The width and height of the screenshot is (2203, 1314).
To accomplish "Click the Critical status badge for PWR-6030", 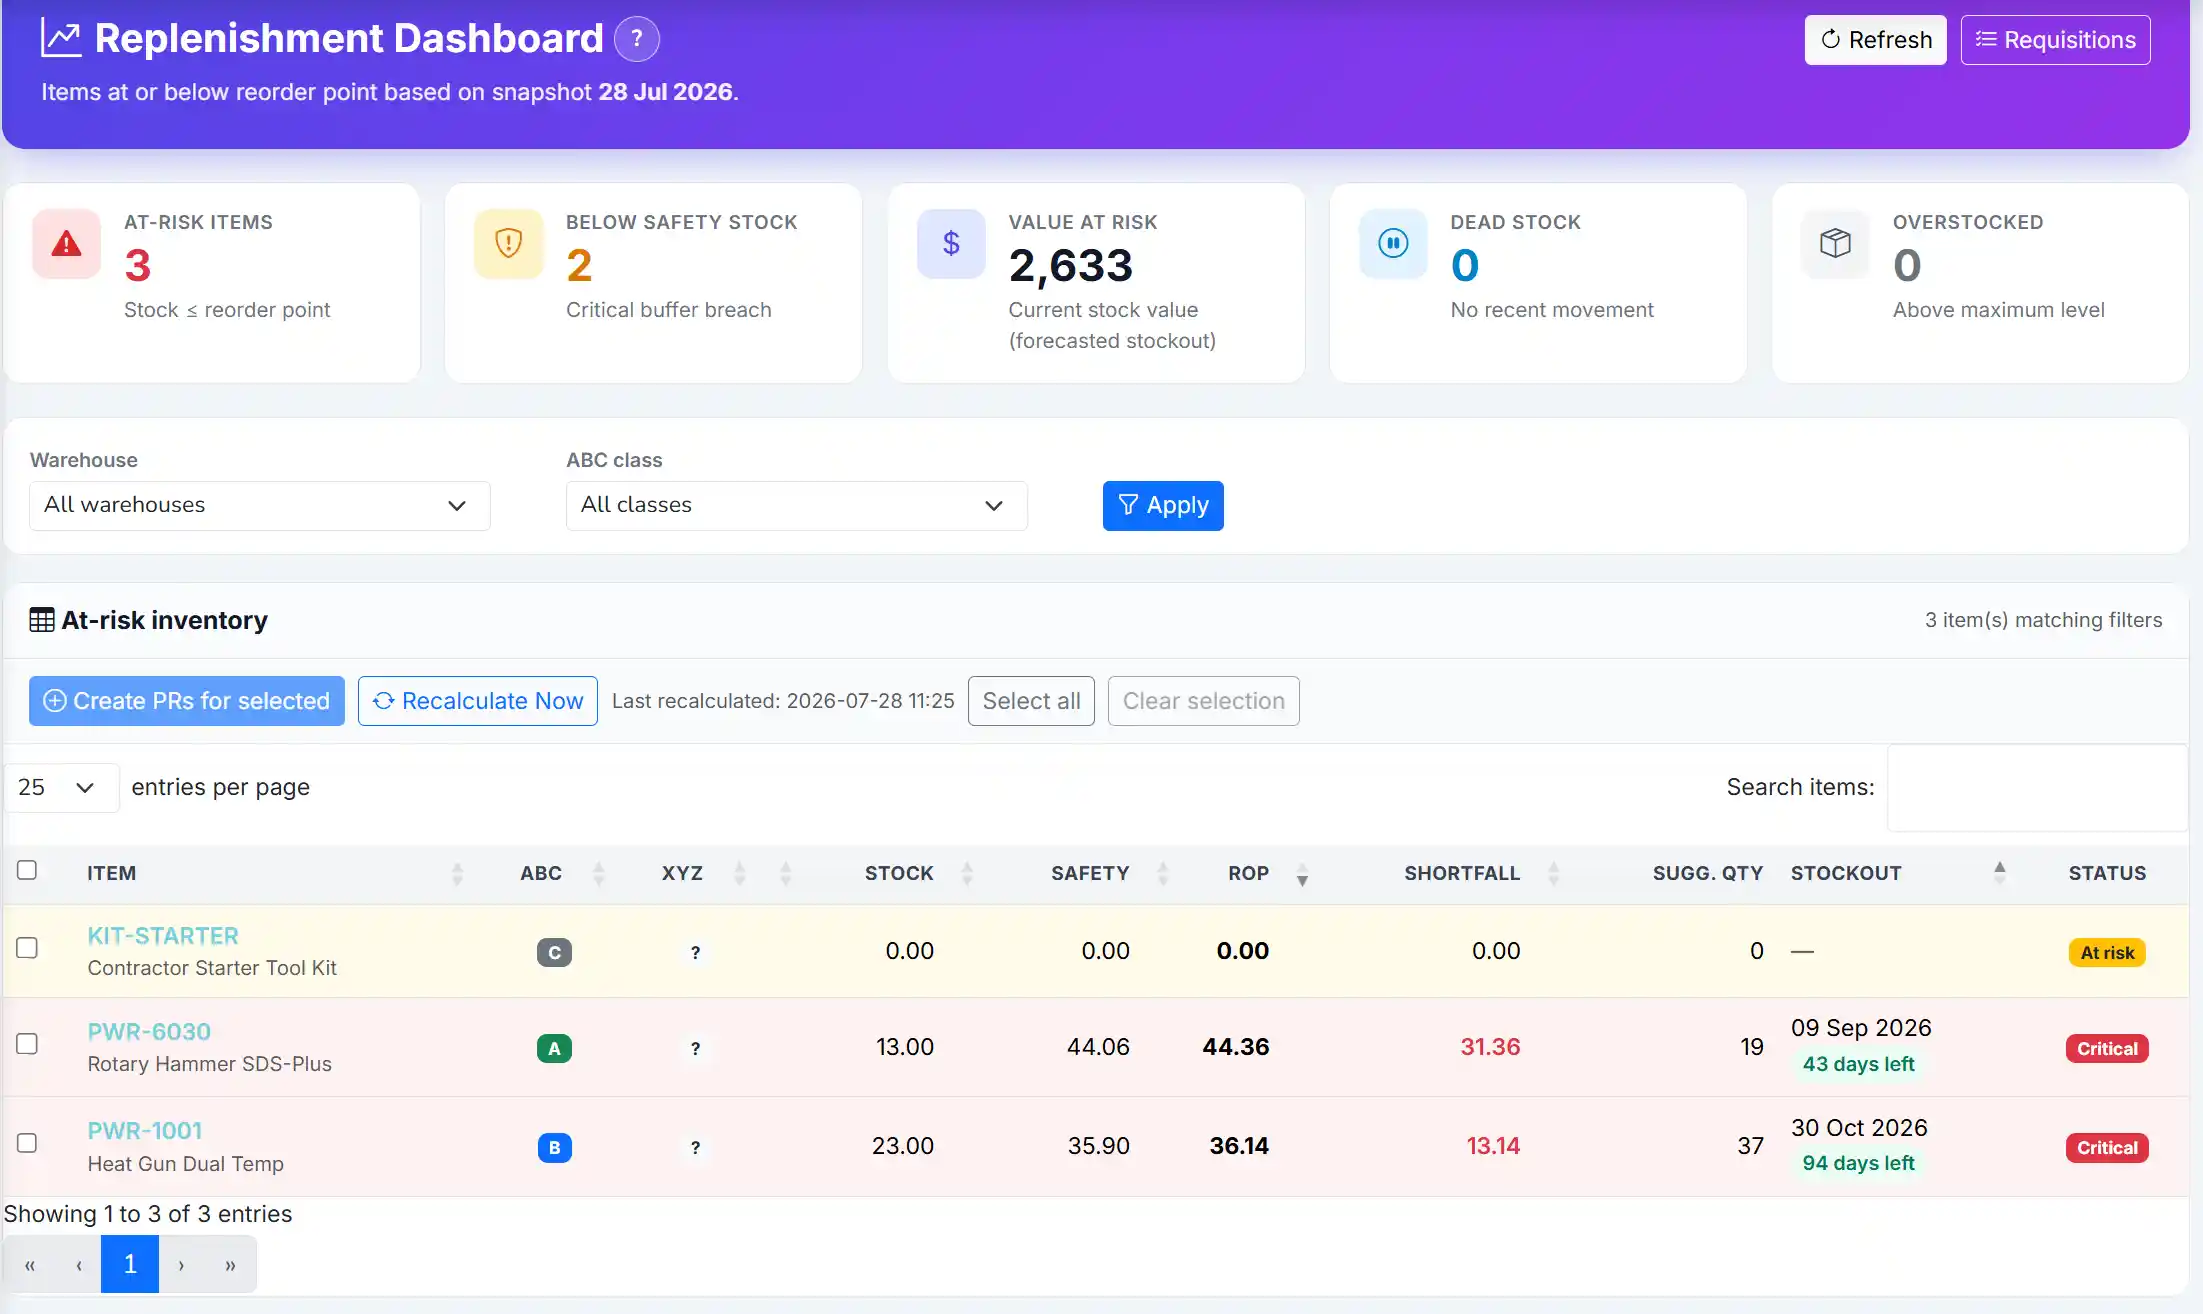I will click(2107, 1049).
